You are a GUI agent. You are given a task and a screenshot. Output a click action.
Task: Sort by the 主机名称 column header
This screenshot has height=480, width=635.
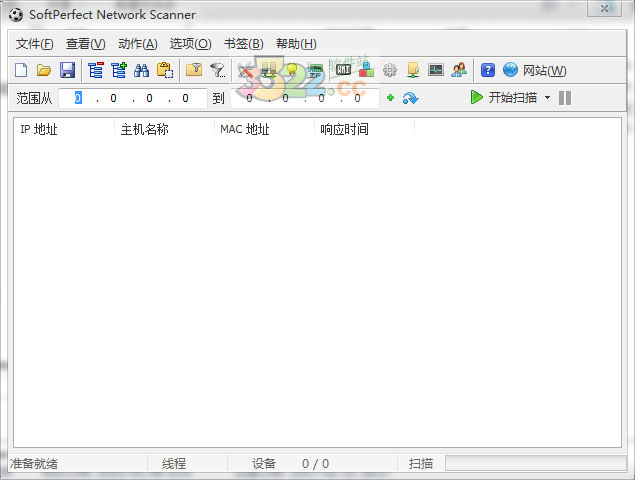pos(144,129)
